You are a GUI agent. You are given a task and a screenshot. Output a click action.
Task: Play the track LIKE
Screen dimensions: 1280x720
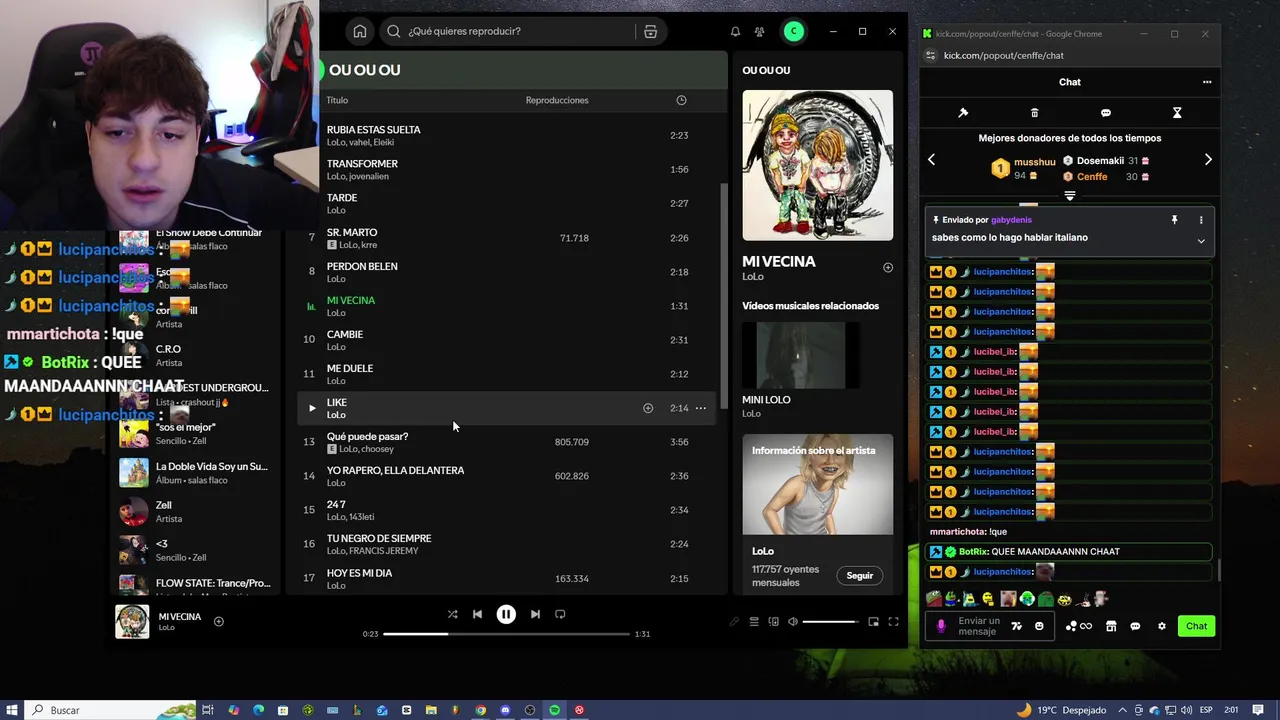[312, 408]
